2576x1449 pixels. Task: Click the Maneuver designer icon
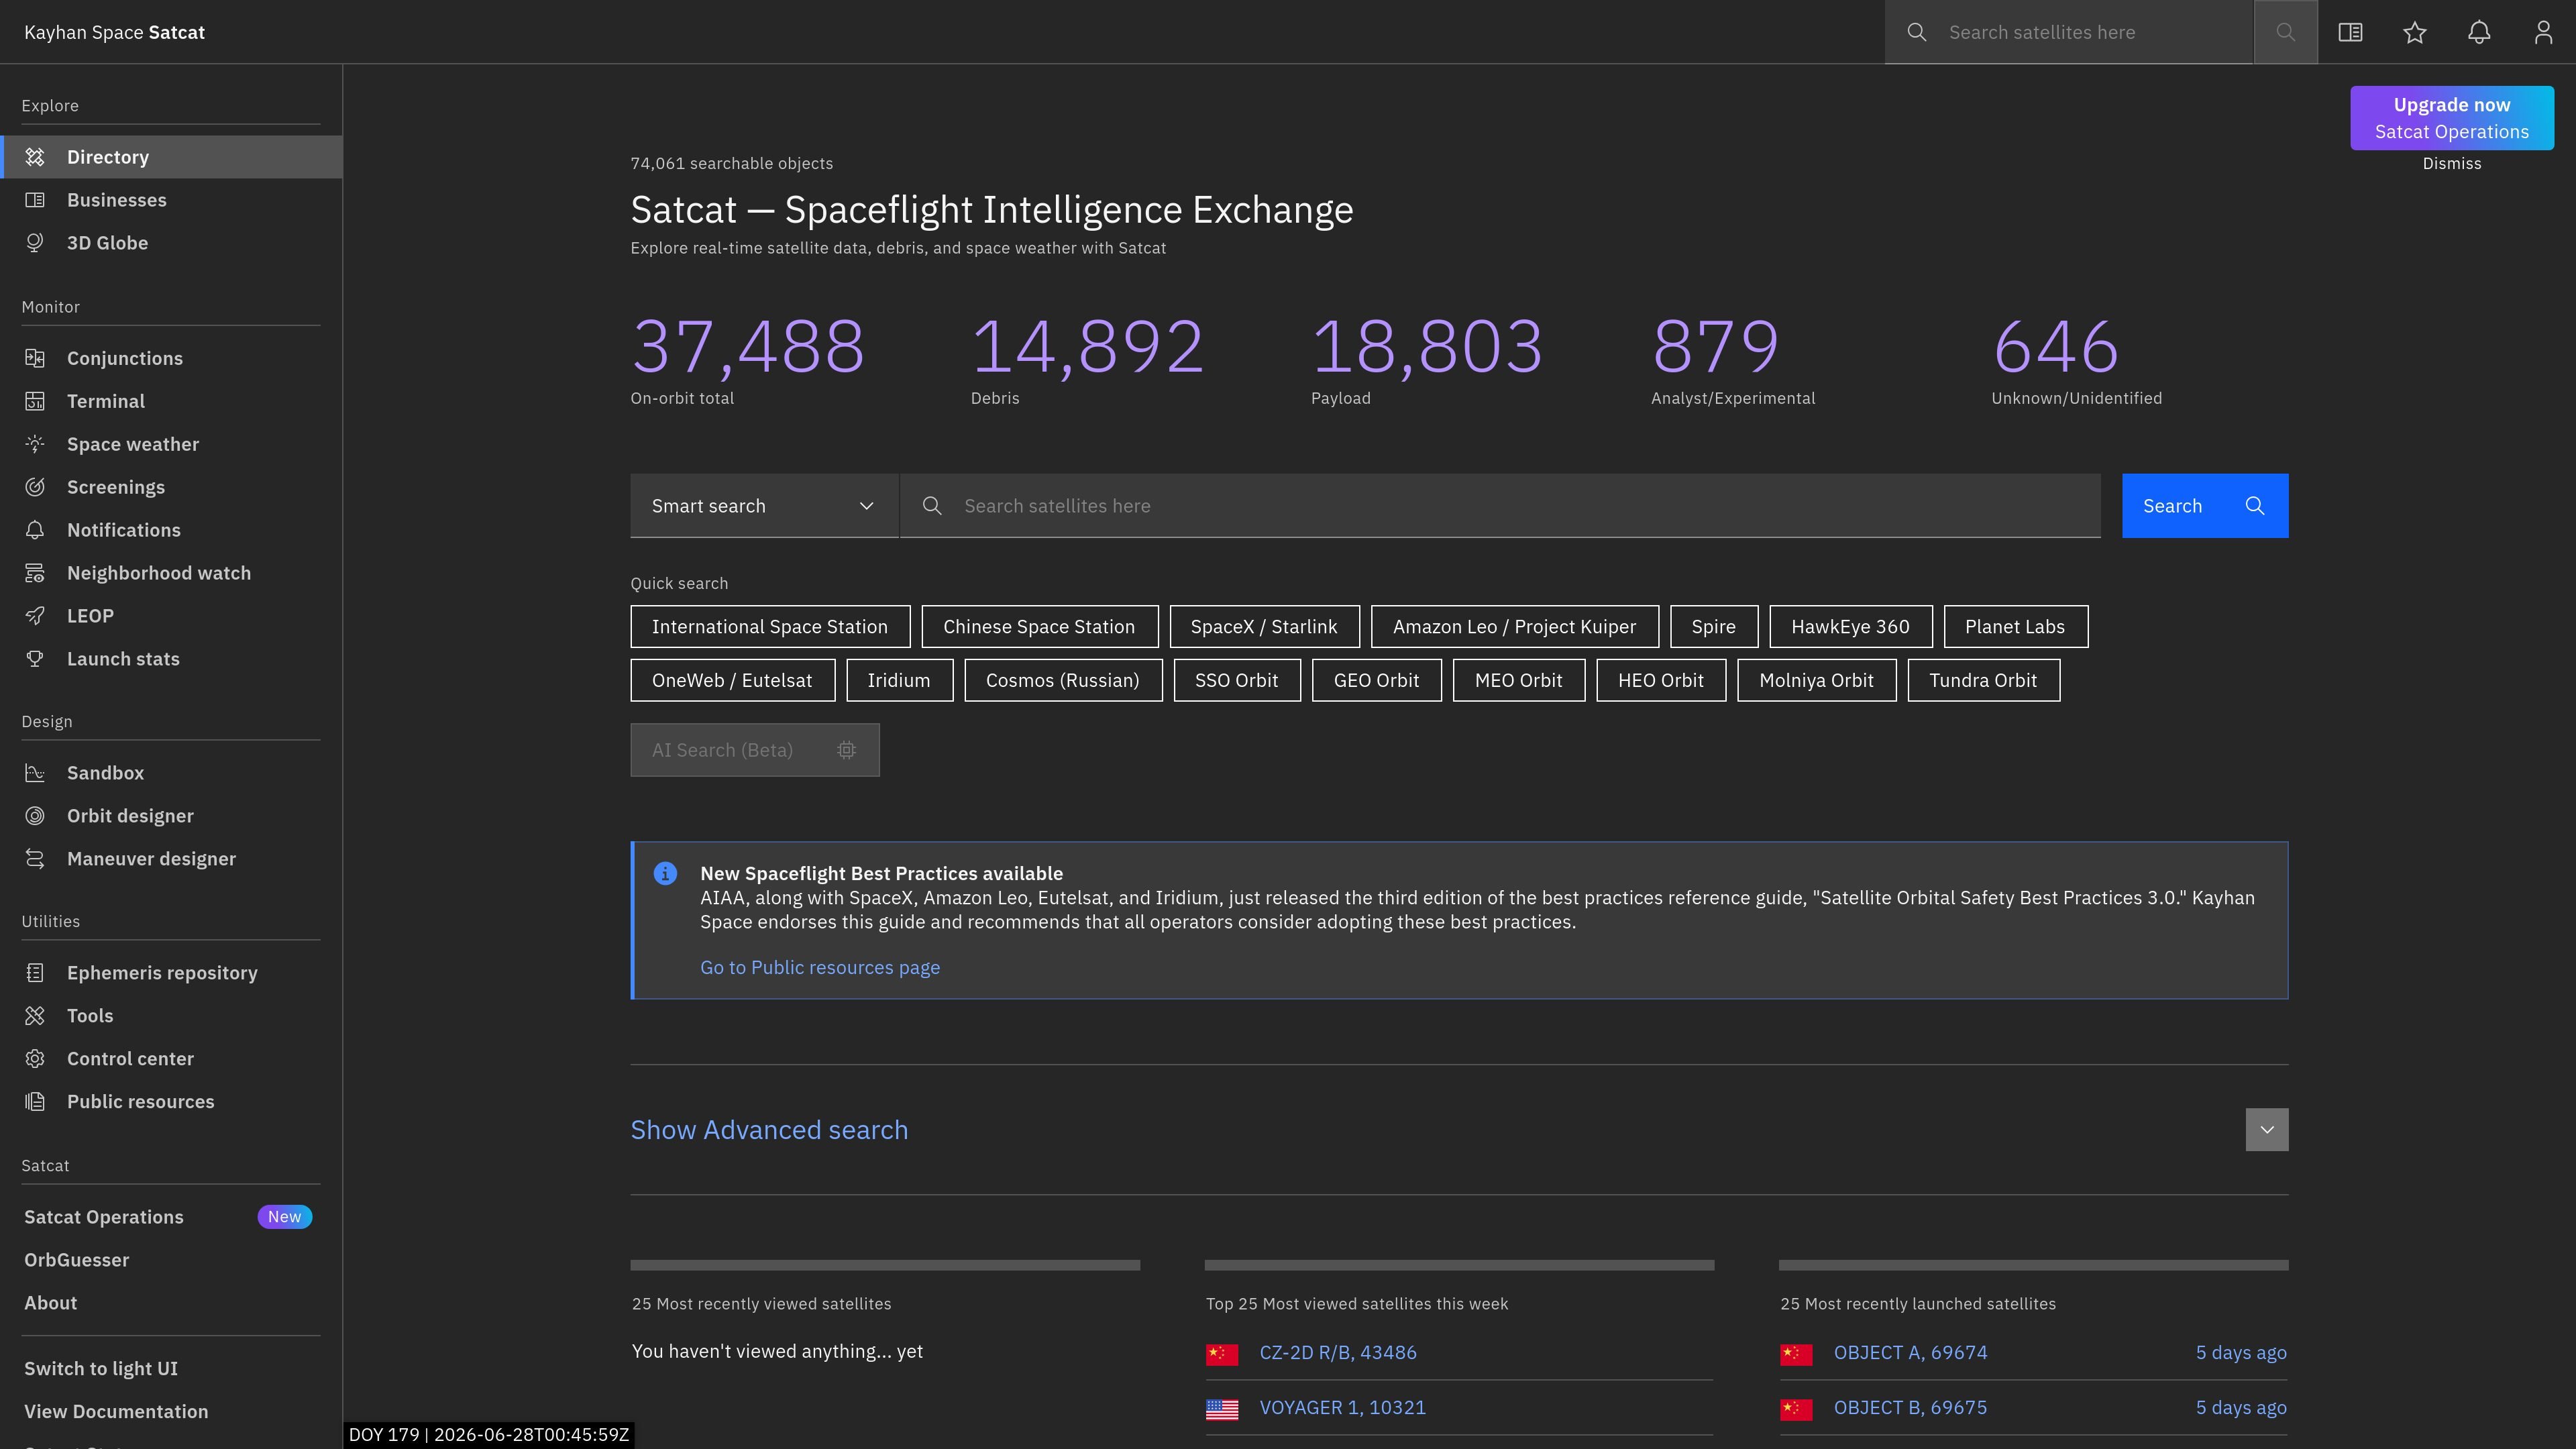coord(35,859)
